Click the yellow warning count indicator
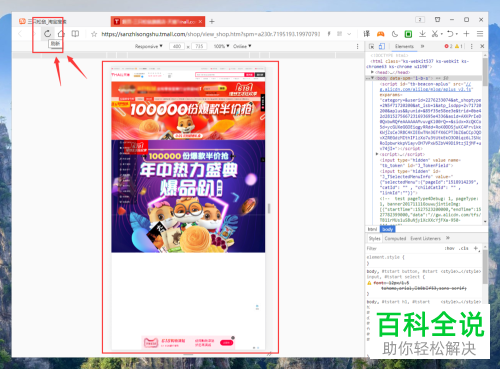 459,46
